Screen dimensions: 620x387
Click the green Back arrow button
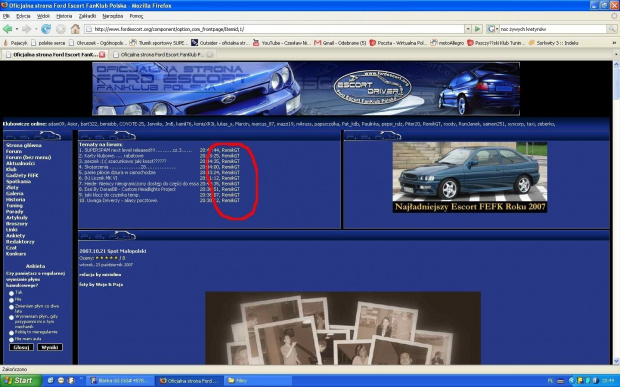coord(7,29)
